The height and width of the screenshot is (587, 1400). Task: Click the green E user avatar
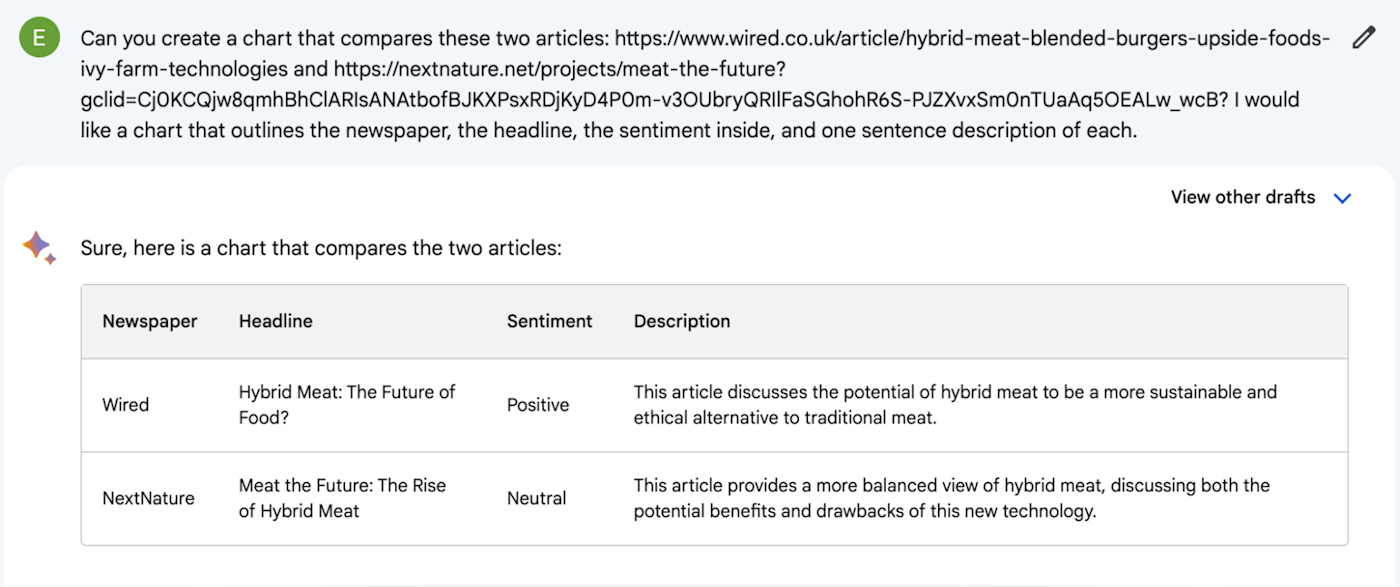tap(39, 38)
